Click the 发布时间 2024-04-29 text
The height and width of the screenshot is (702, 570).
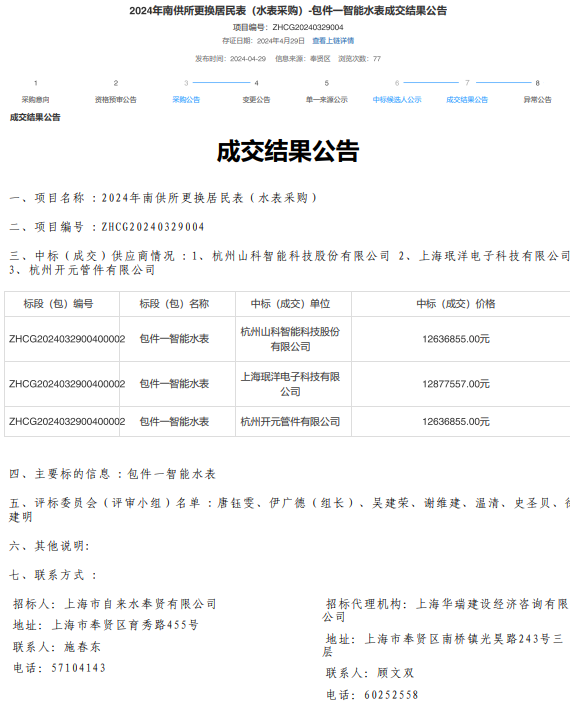(x=230, y=59)
